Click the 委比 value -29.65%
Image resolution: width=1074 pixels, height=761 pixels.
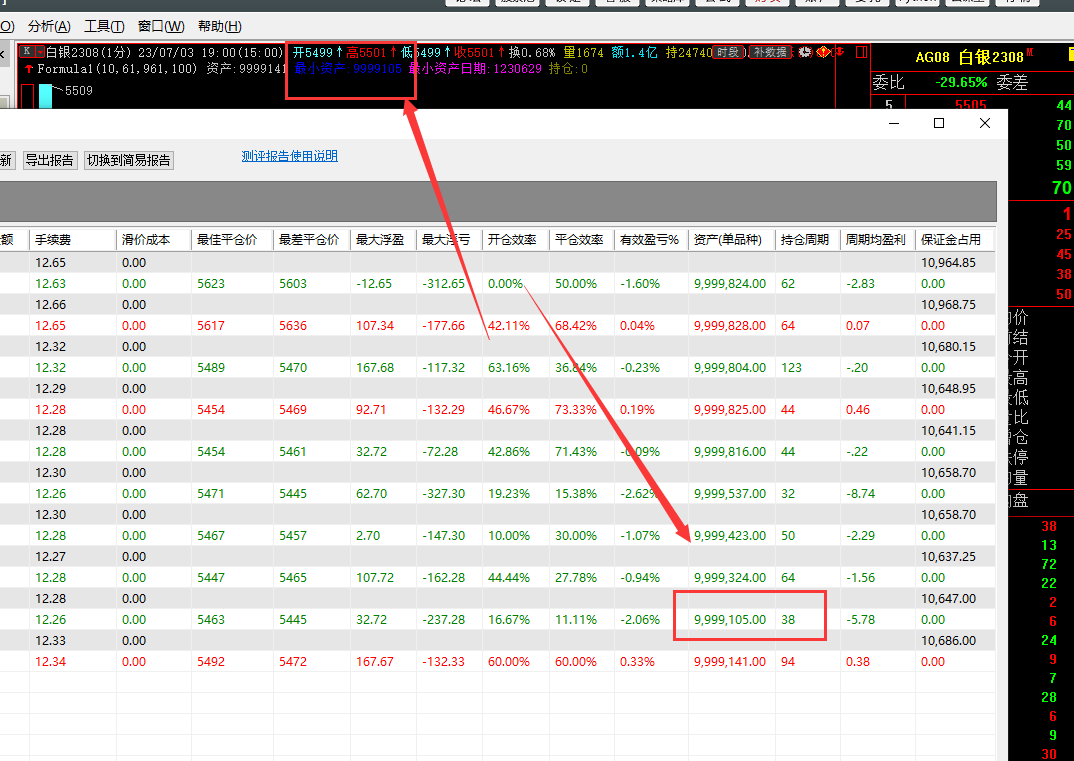(x=962, y=83)
